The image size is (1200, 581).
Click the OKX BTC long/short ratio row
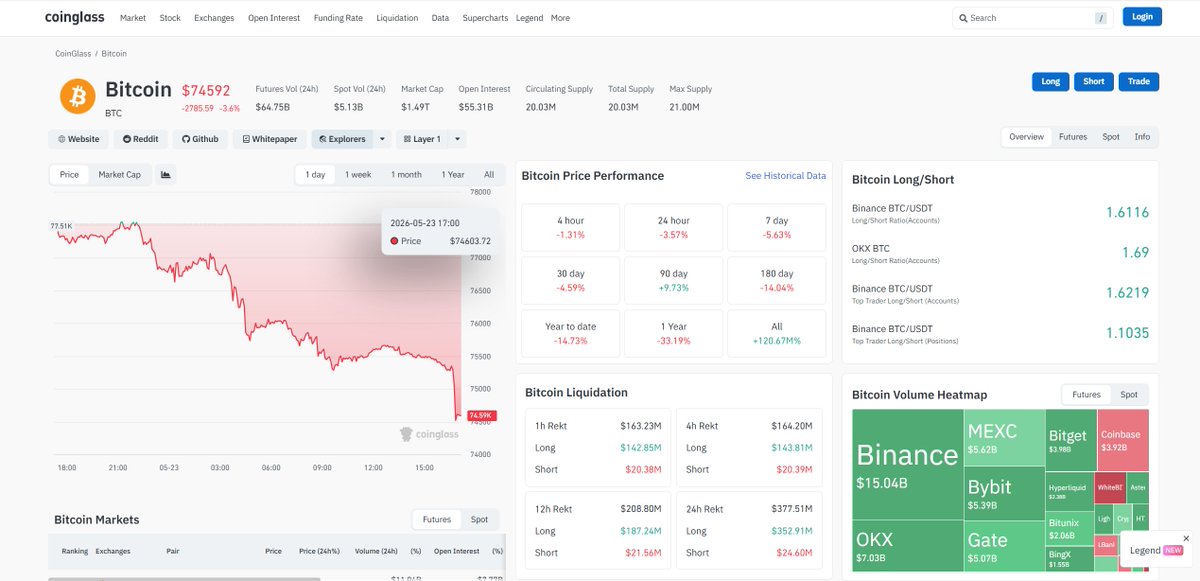point(1000,253)
